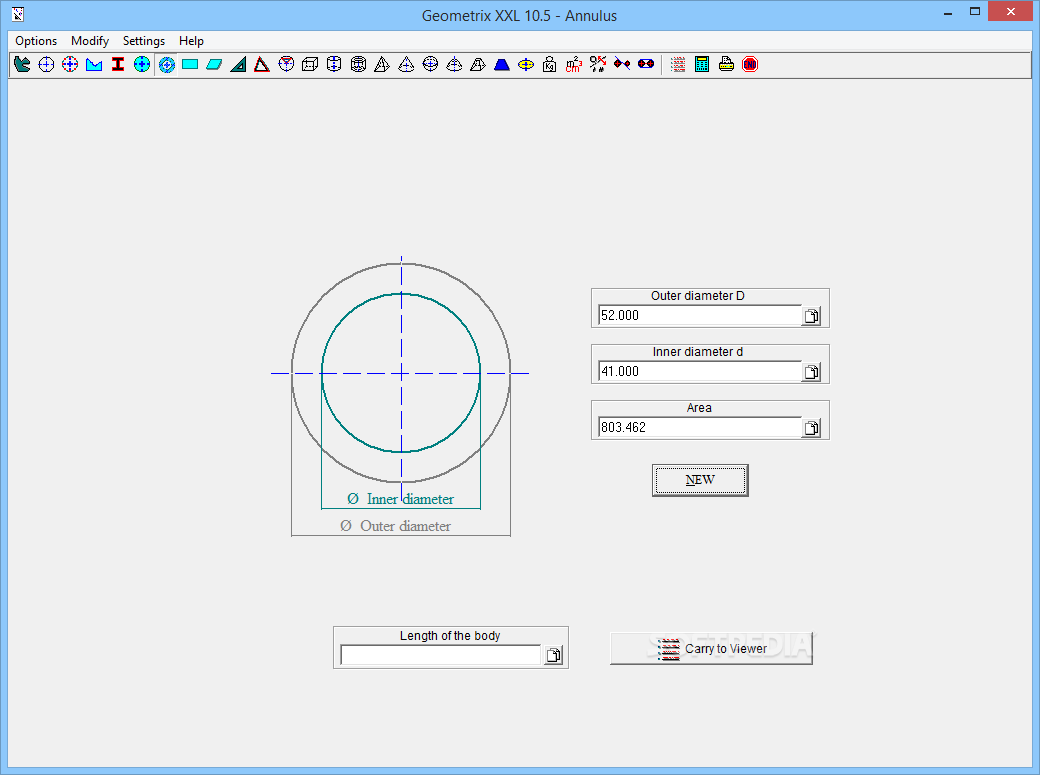The height and width of the screenshot is (775, 1040).
Task: Choose the cyan parallelogram shape
Action: pyautogui.click(x=214, y=64)
